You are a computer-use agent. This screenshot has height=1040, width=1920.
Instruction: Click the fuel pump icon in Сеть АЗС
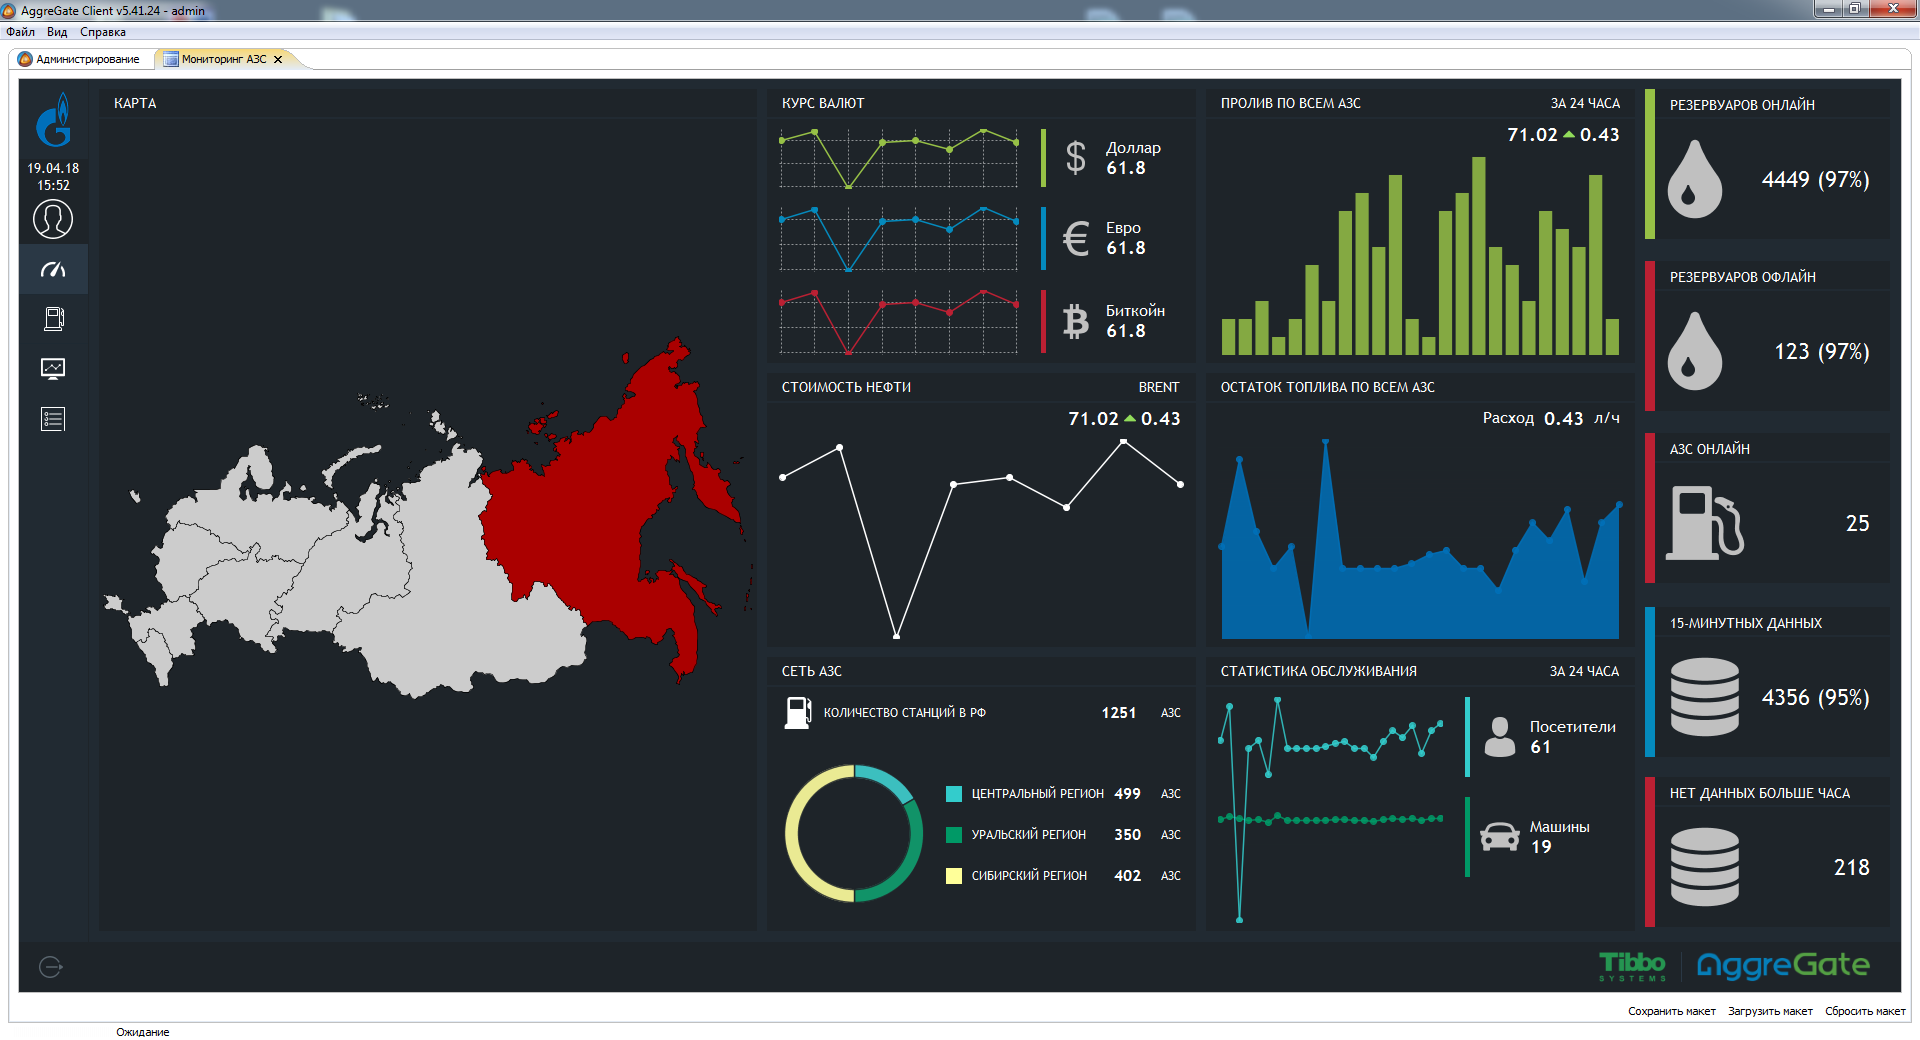[798, 713]
